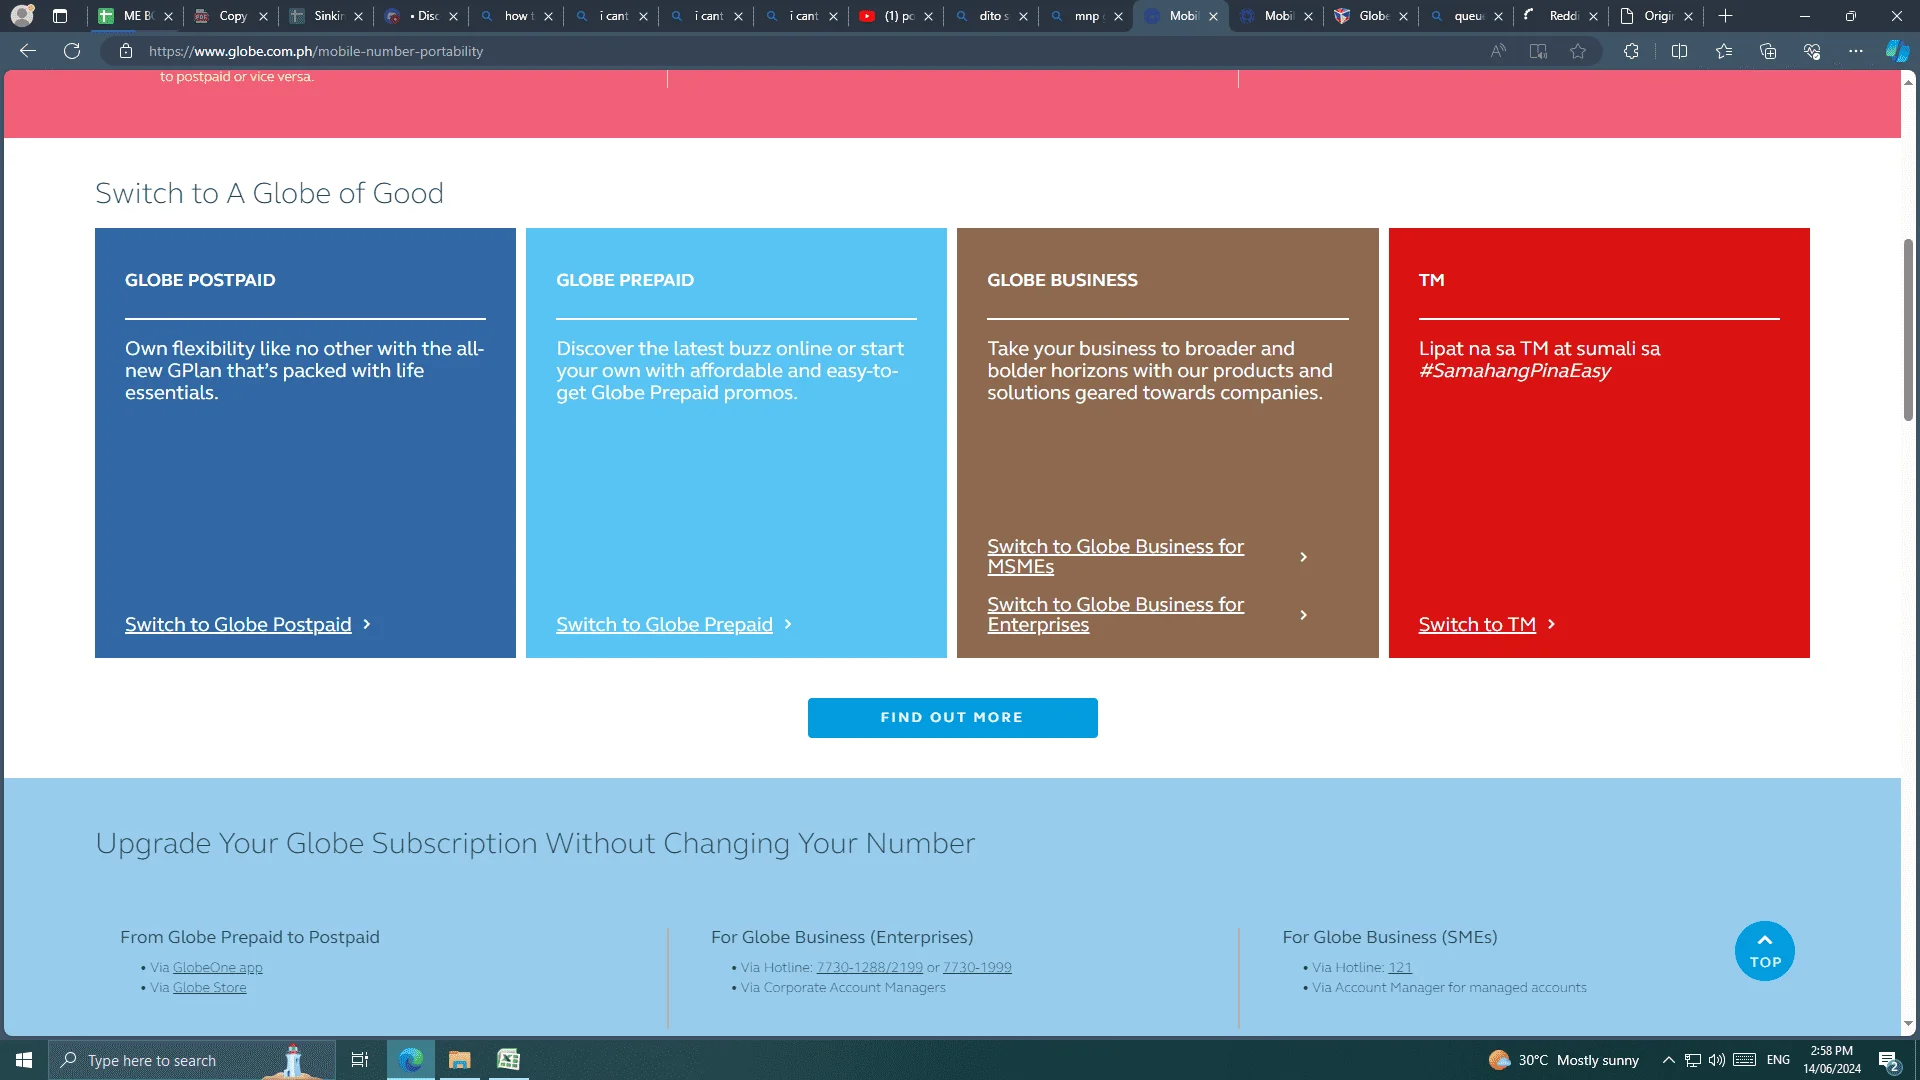Viewport: 1920px width, 1080px height.
Task: Open Browser essentials heart icon
Action: pos(1812,51)
